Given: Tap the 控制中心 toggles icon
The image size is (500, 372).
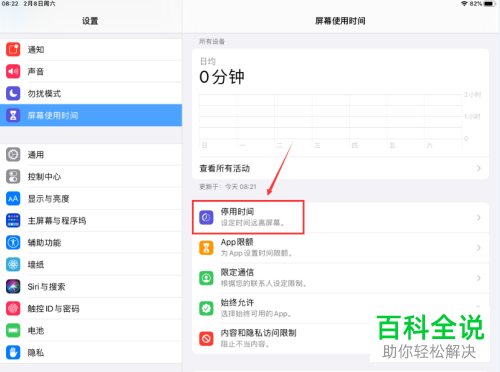Looking at the screenshot, I should pos(13,177).
